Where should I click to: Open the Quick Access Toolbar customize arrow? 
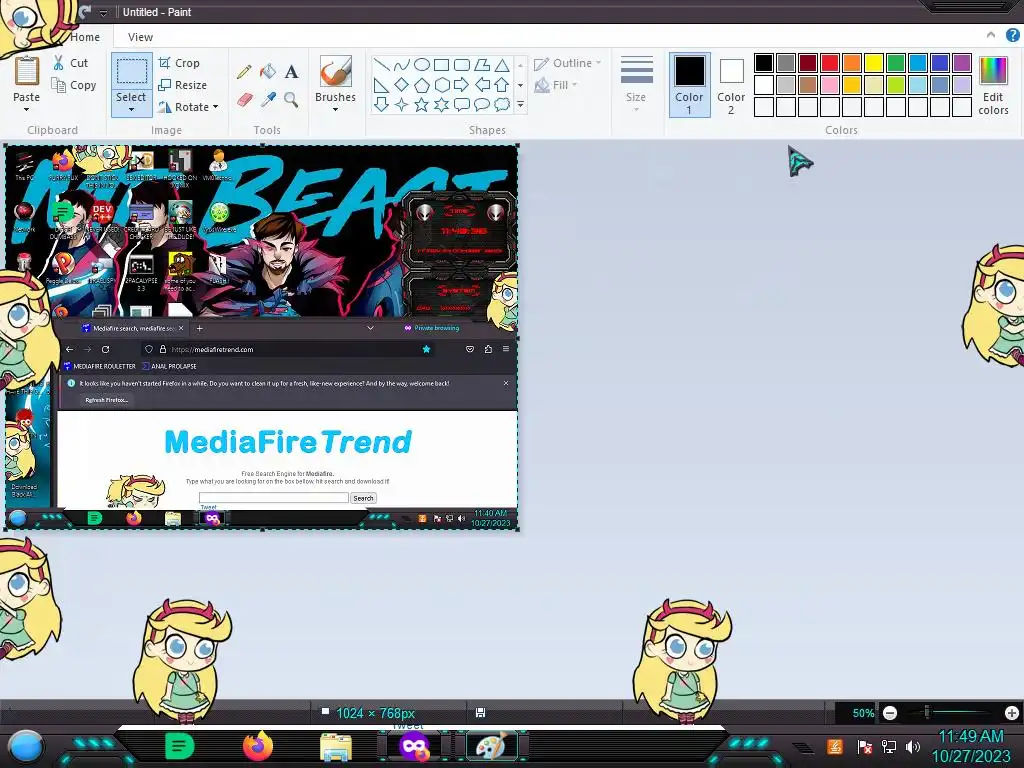(103, 12)
